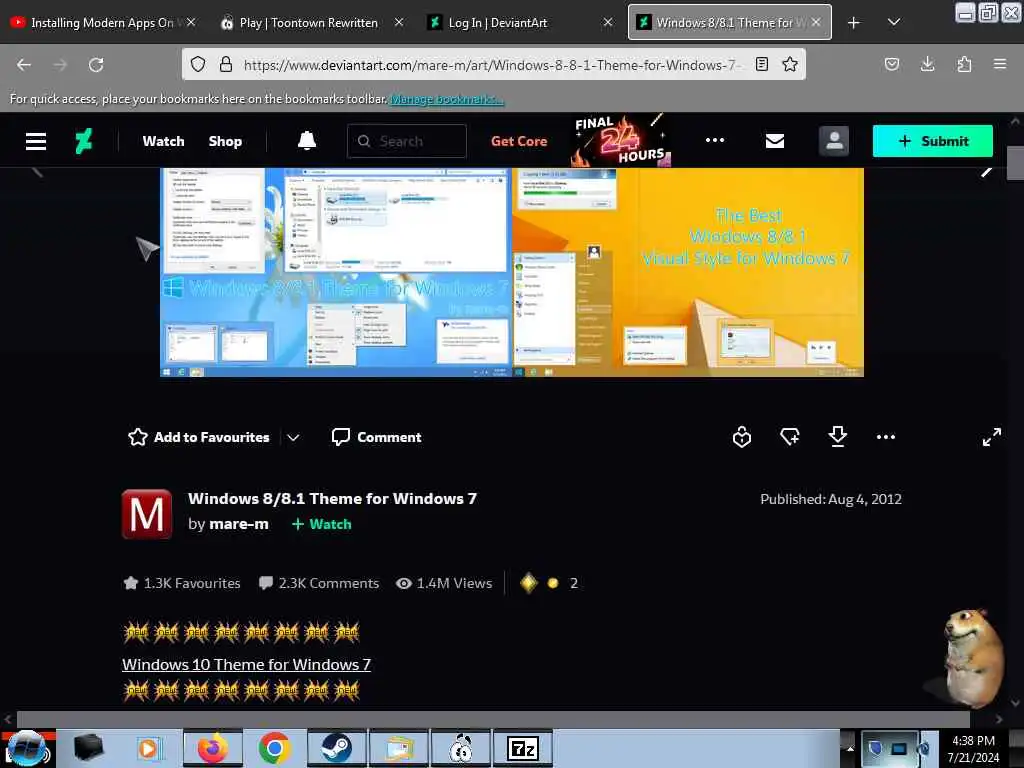View the 2.3K Comments count
The image size is (1024, 768).
coord(319,583)
